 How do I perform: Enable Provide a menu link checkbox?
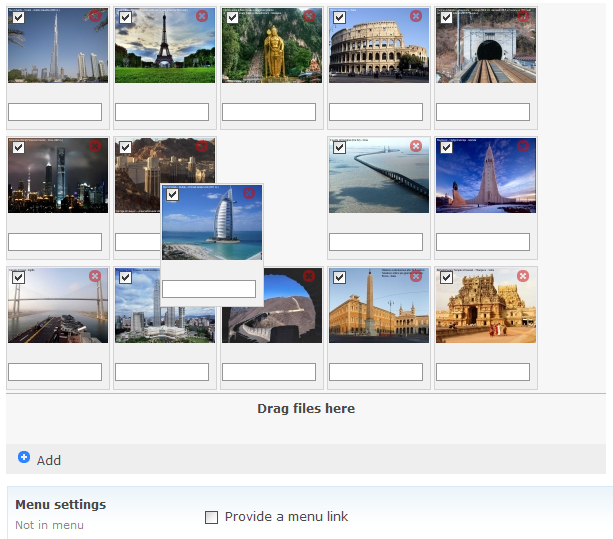coord(211,517)
